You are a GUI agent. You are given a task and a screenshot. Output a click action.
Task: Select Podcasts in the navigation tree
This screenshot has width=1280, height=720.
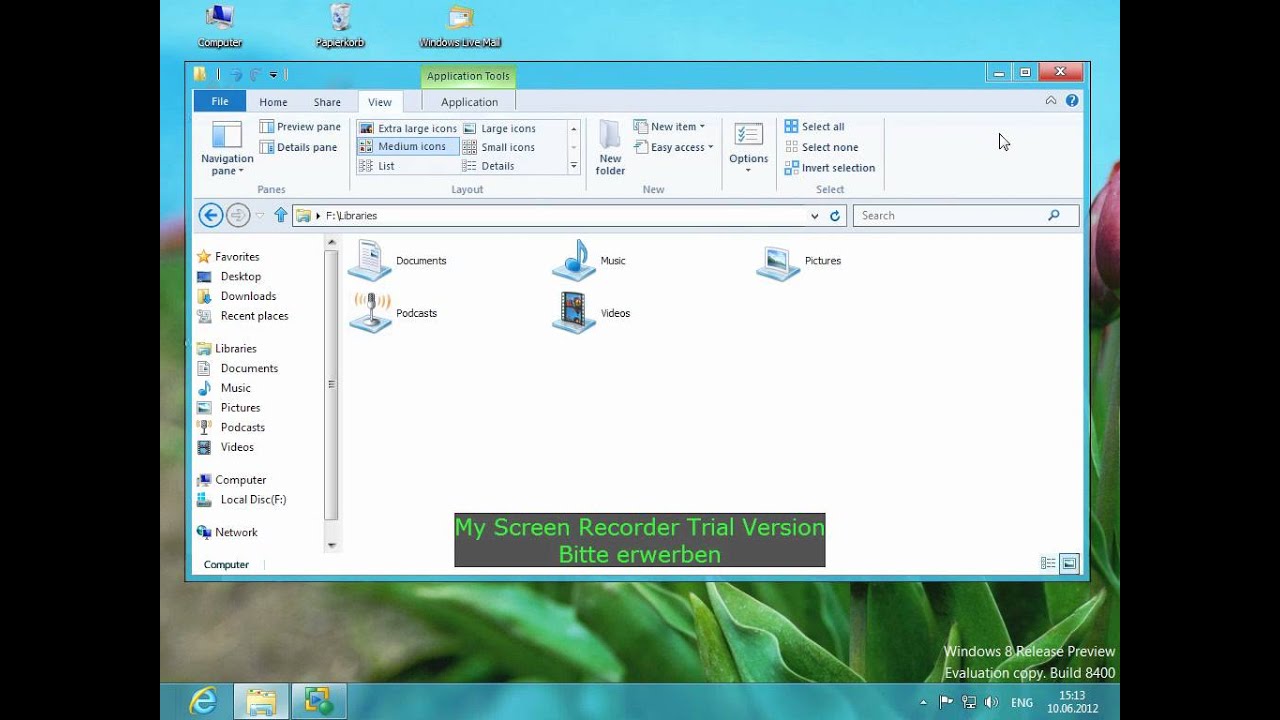(231, 428)
